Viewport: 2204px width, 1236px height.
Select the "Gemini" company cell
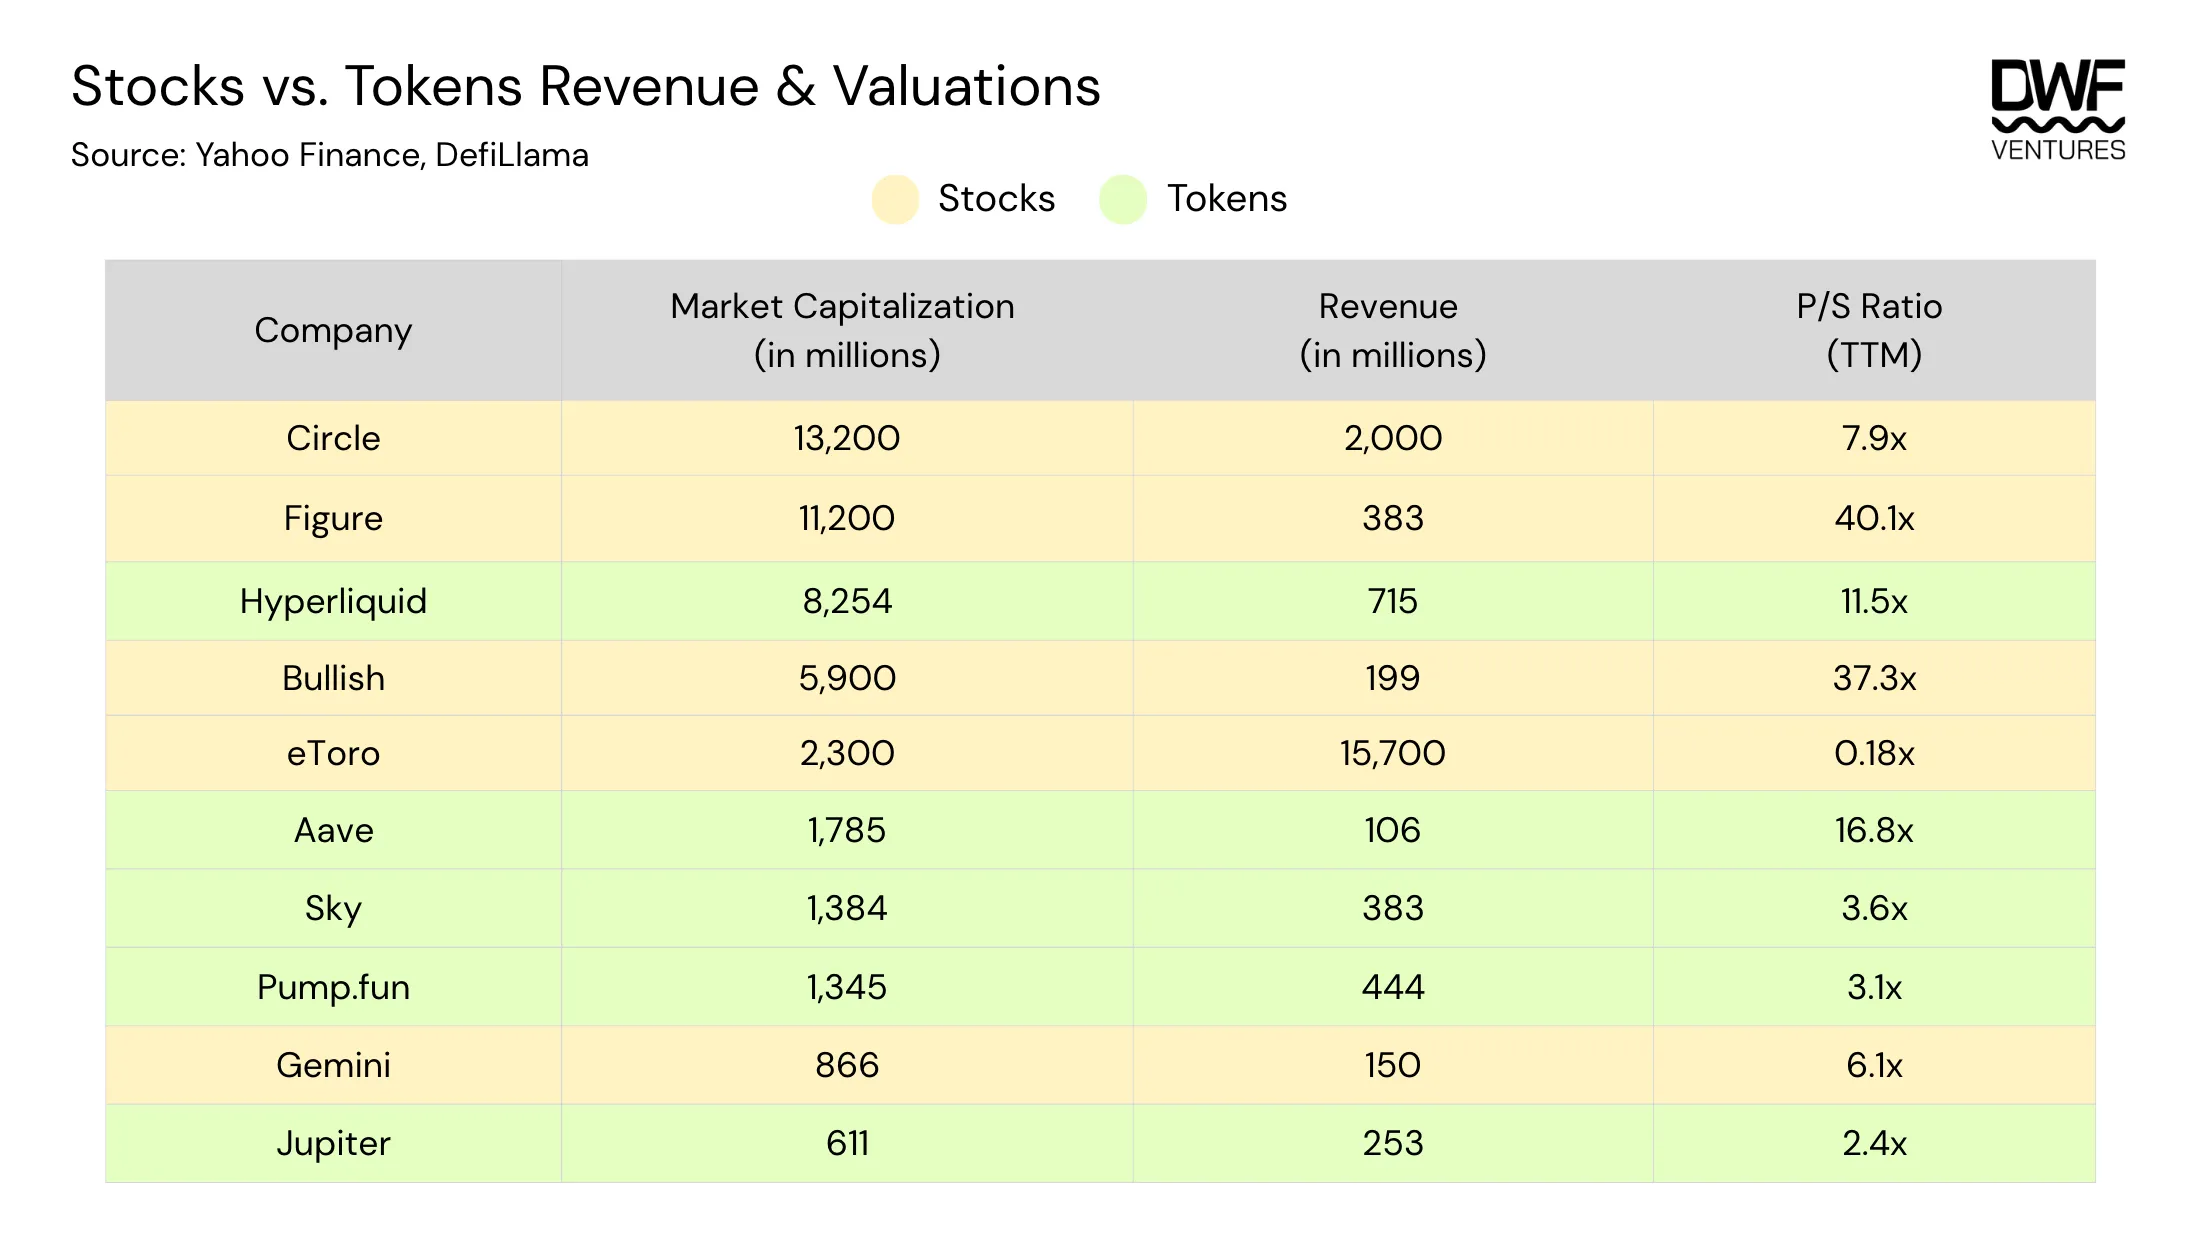333,1065
